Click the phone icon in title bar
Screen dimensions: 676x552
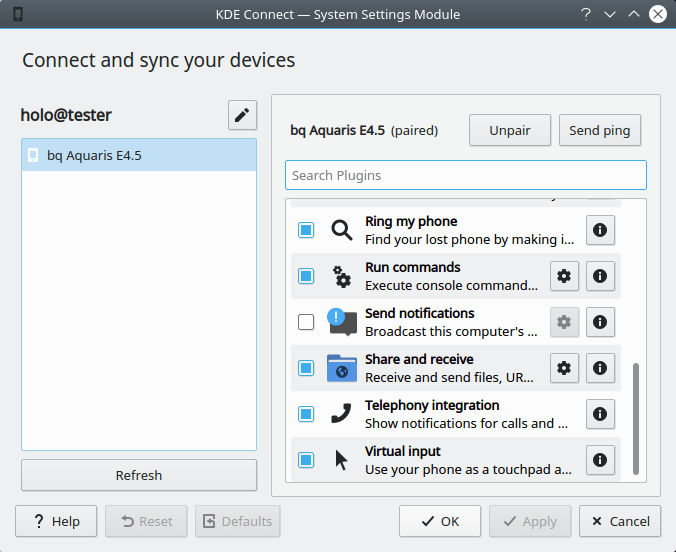point(18,14)
